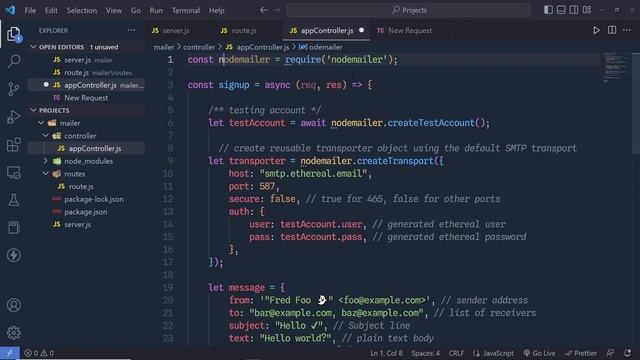Click the controller breadcrumb

(199, 47)
